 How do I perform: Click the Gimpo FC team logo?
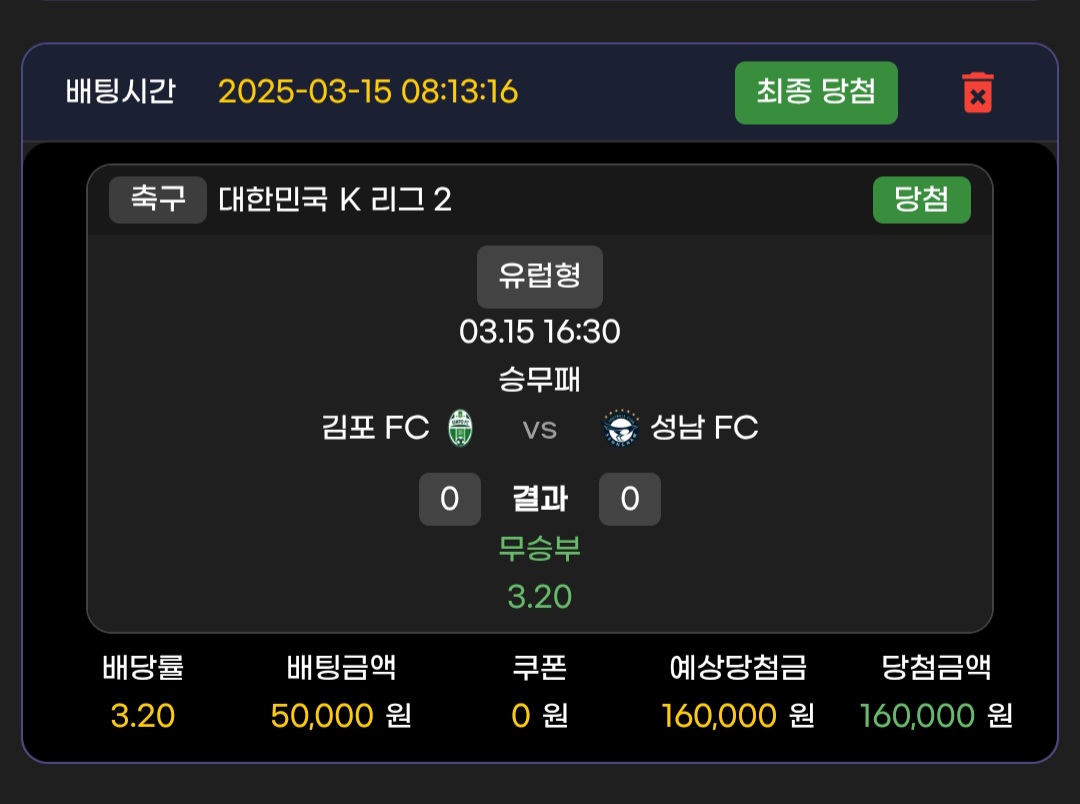click(461, 428)
